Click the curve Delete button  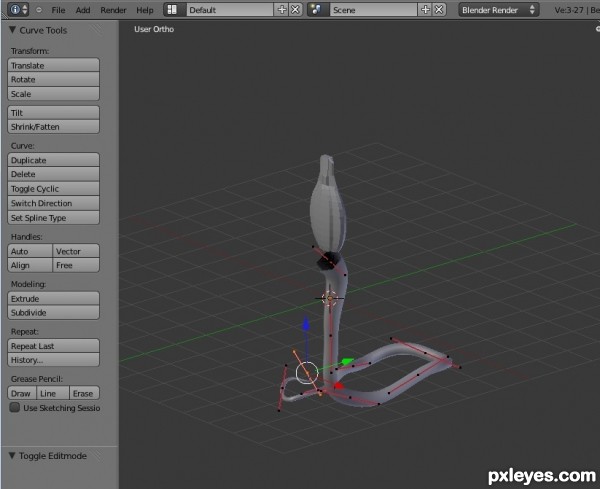tap(53, 174)
